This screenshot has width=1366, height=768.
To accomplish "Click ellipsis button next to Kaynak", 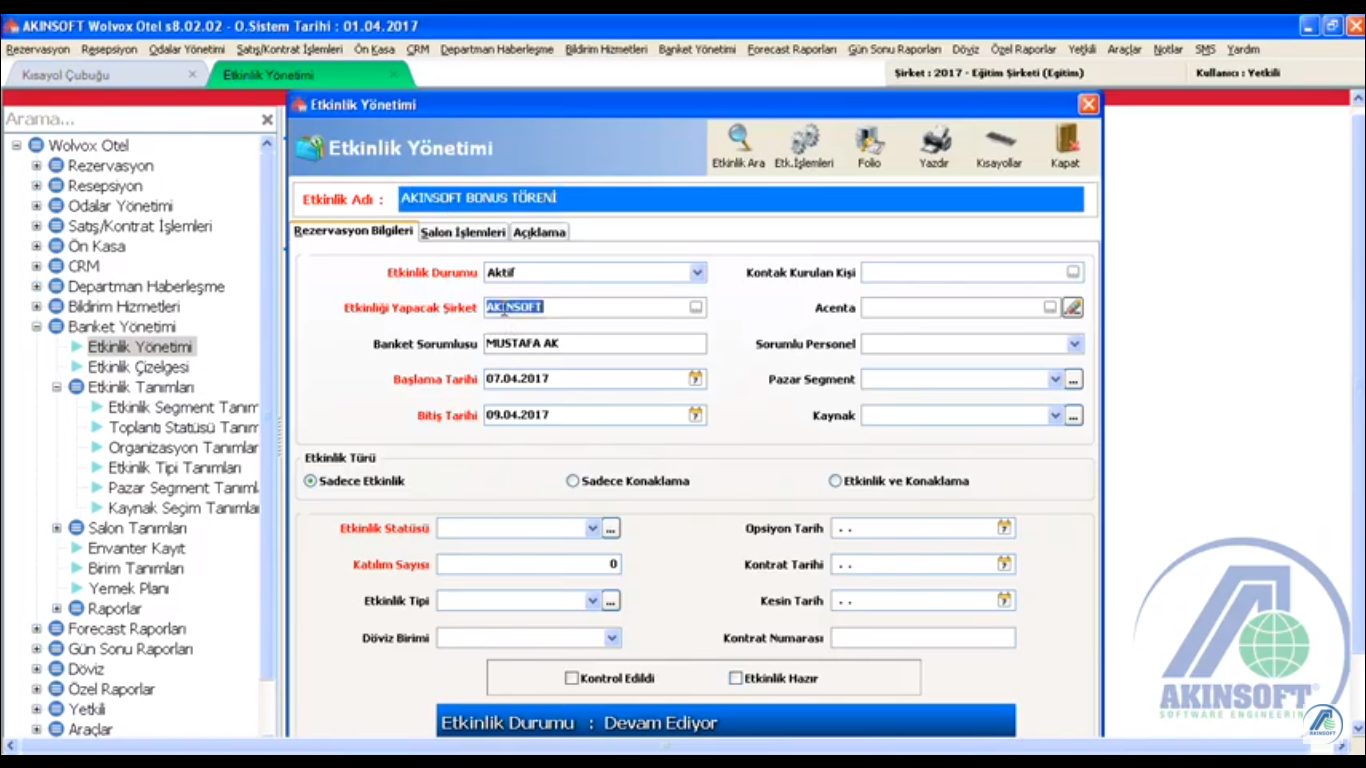I will [1074, 416].
